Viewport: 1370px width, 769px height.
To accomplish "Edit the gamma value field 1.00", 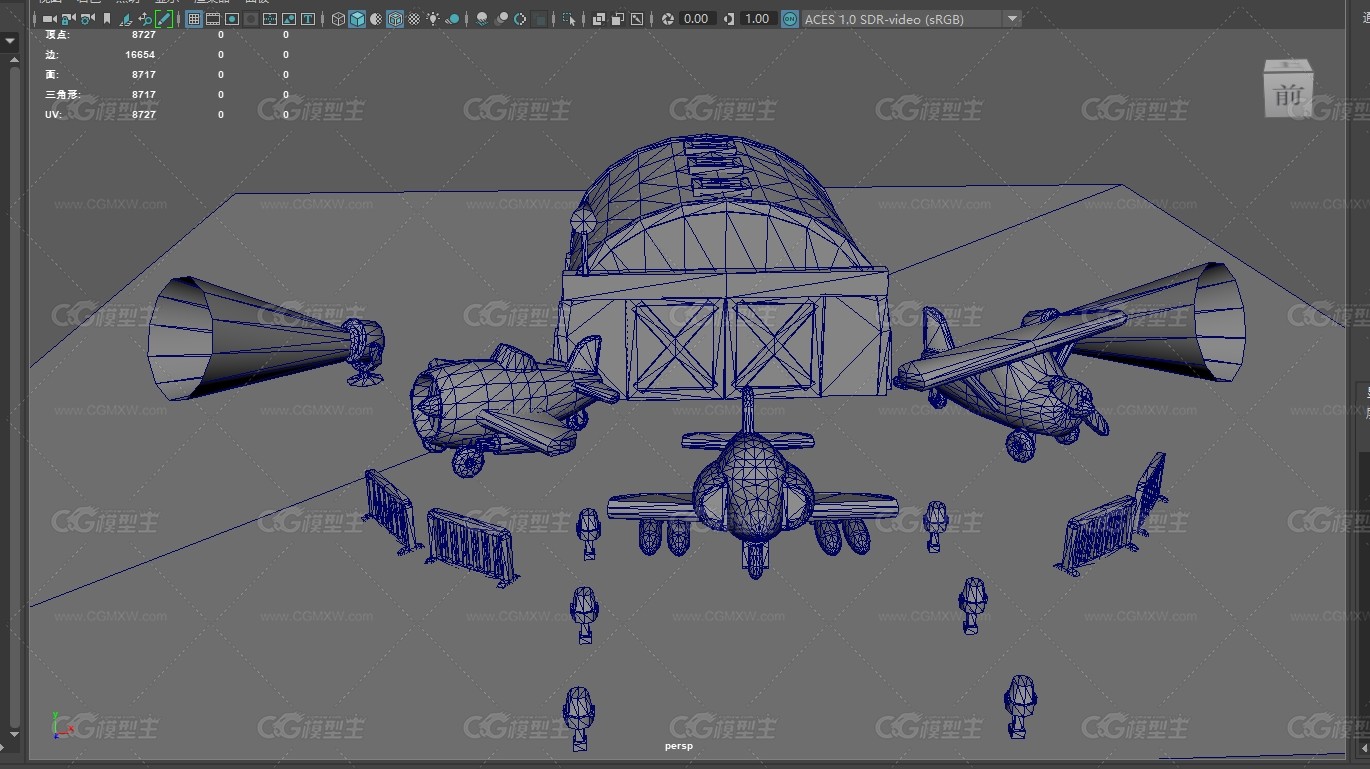I will tap(758, 19).
